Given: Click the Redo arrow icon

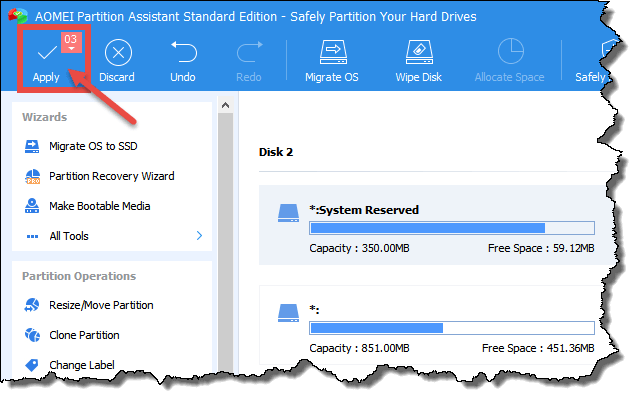Looking at the screenshot, I should [x=249, y=52].
